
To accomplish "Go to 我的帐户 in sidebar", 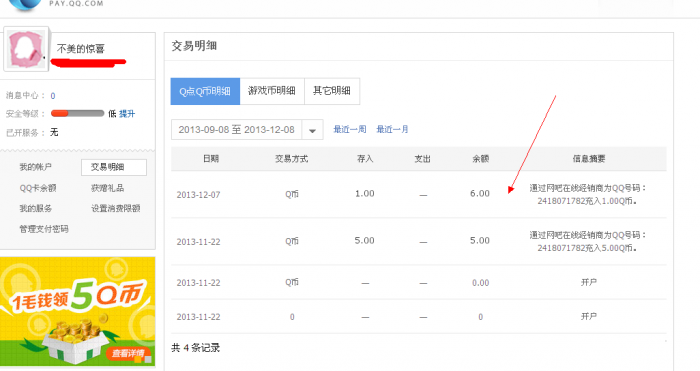I will pos(35,167).
